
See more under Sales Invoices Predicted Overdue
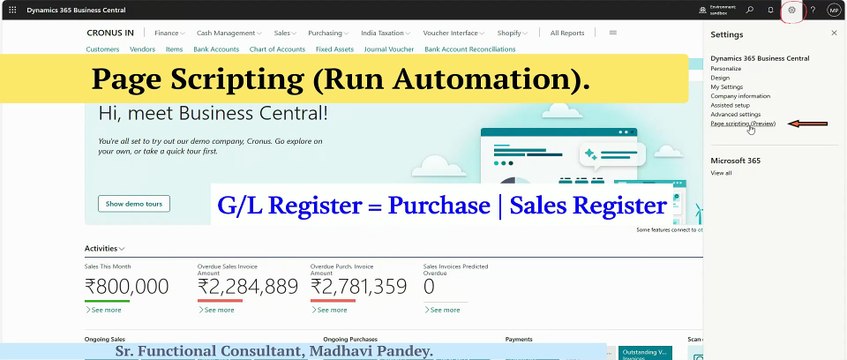click(442, 310)
